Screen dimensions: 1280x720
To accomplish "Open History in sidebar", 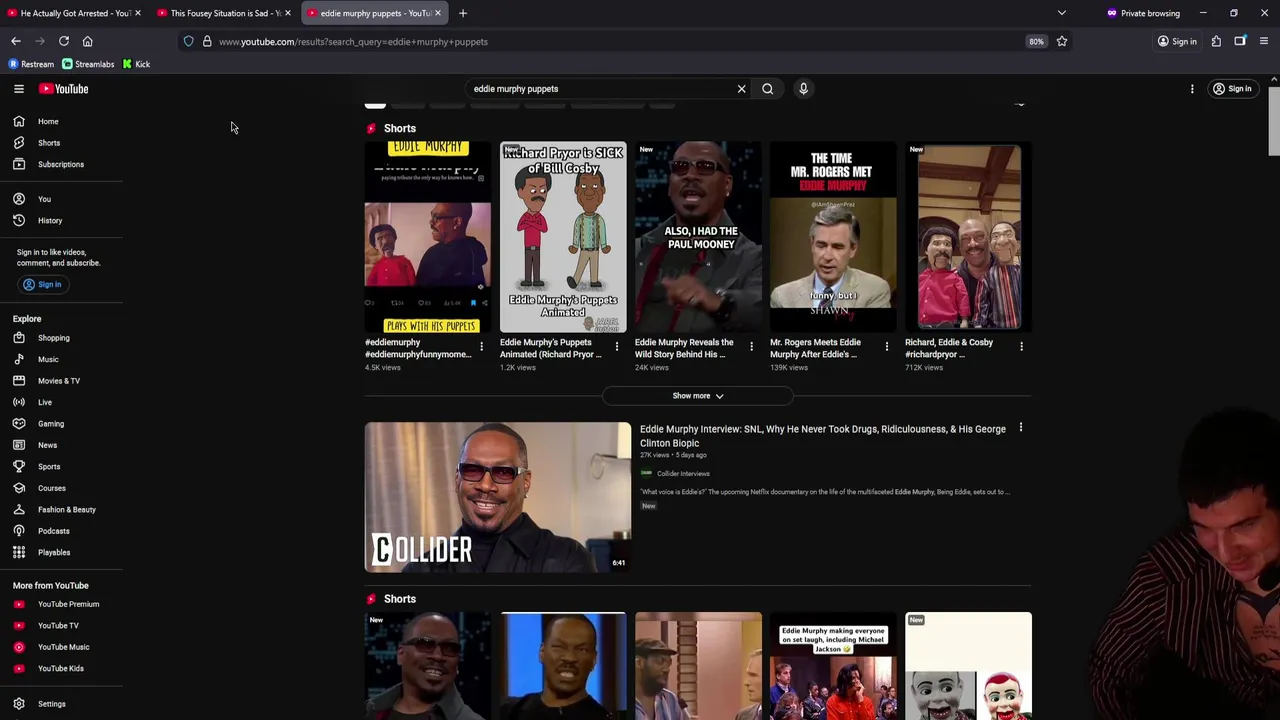I will coord(50,221).
